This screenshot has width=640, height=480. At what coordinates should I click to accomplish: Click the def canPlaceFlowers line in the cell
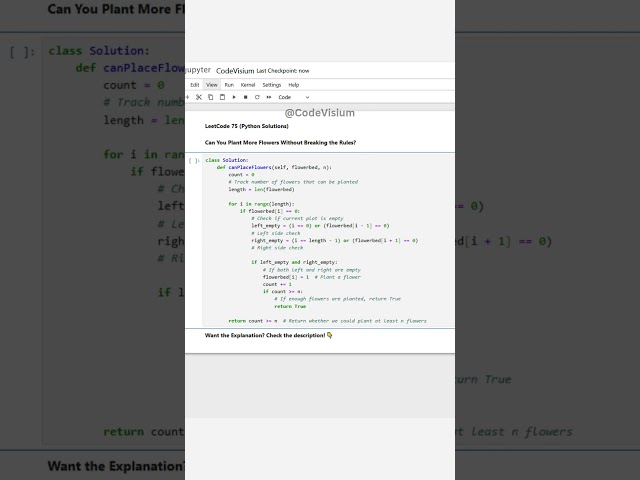(x=274, y=167)
